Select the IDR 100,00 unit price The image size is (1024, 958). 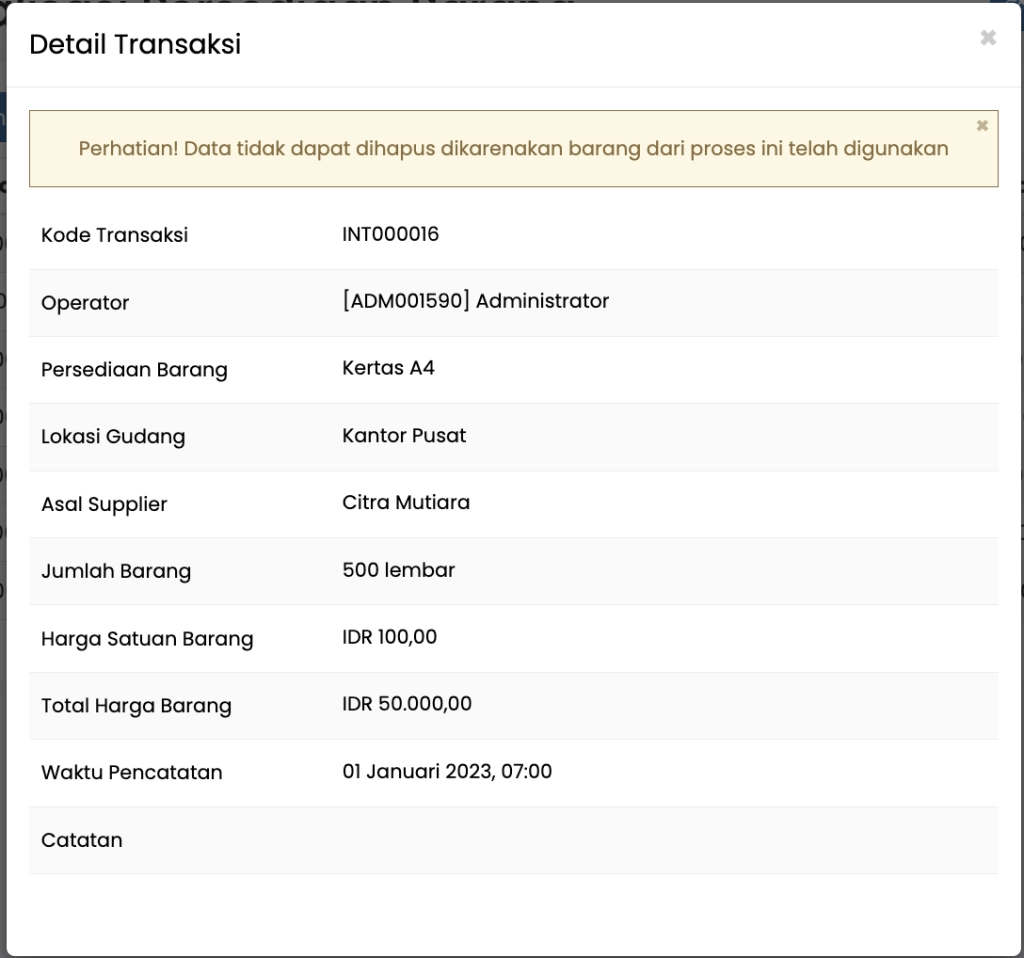389,637
